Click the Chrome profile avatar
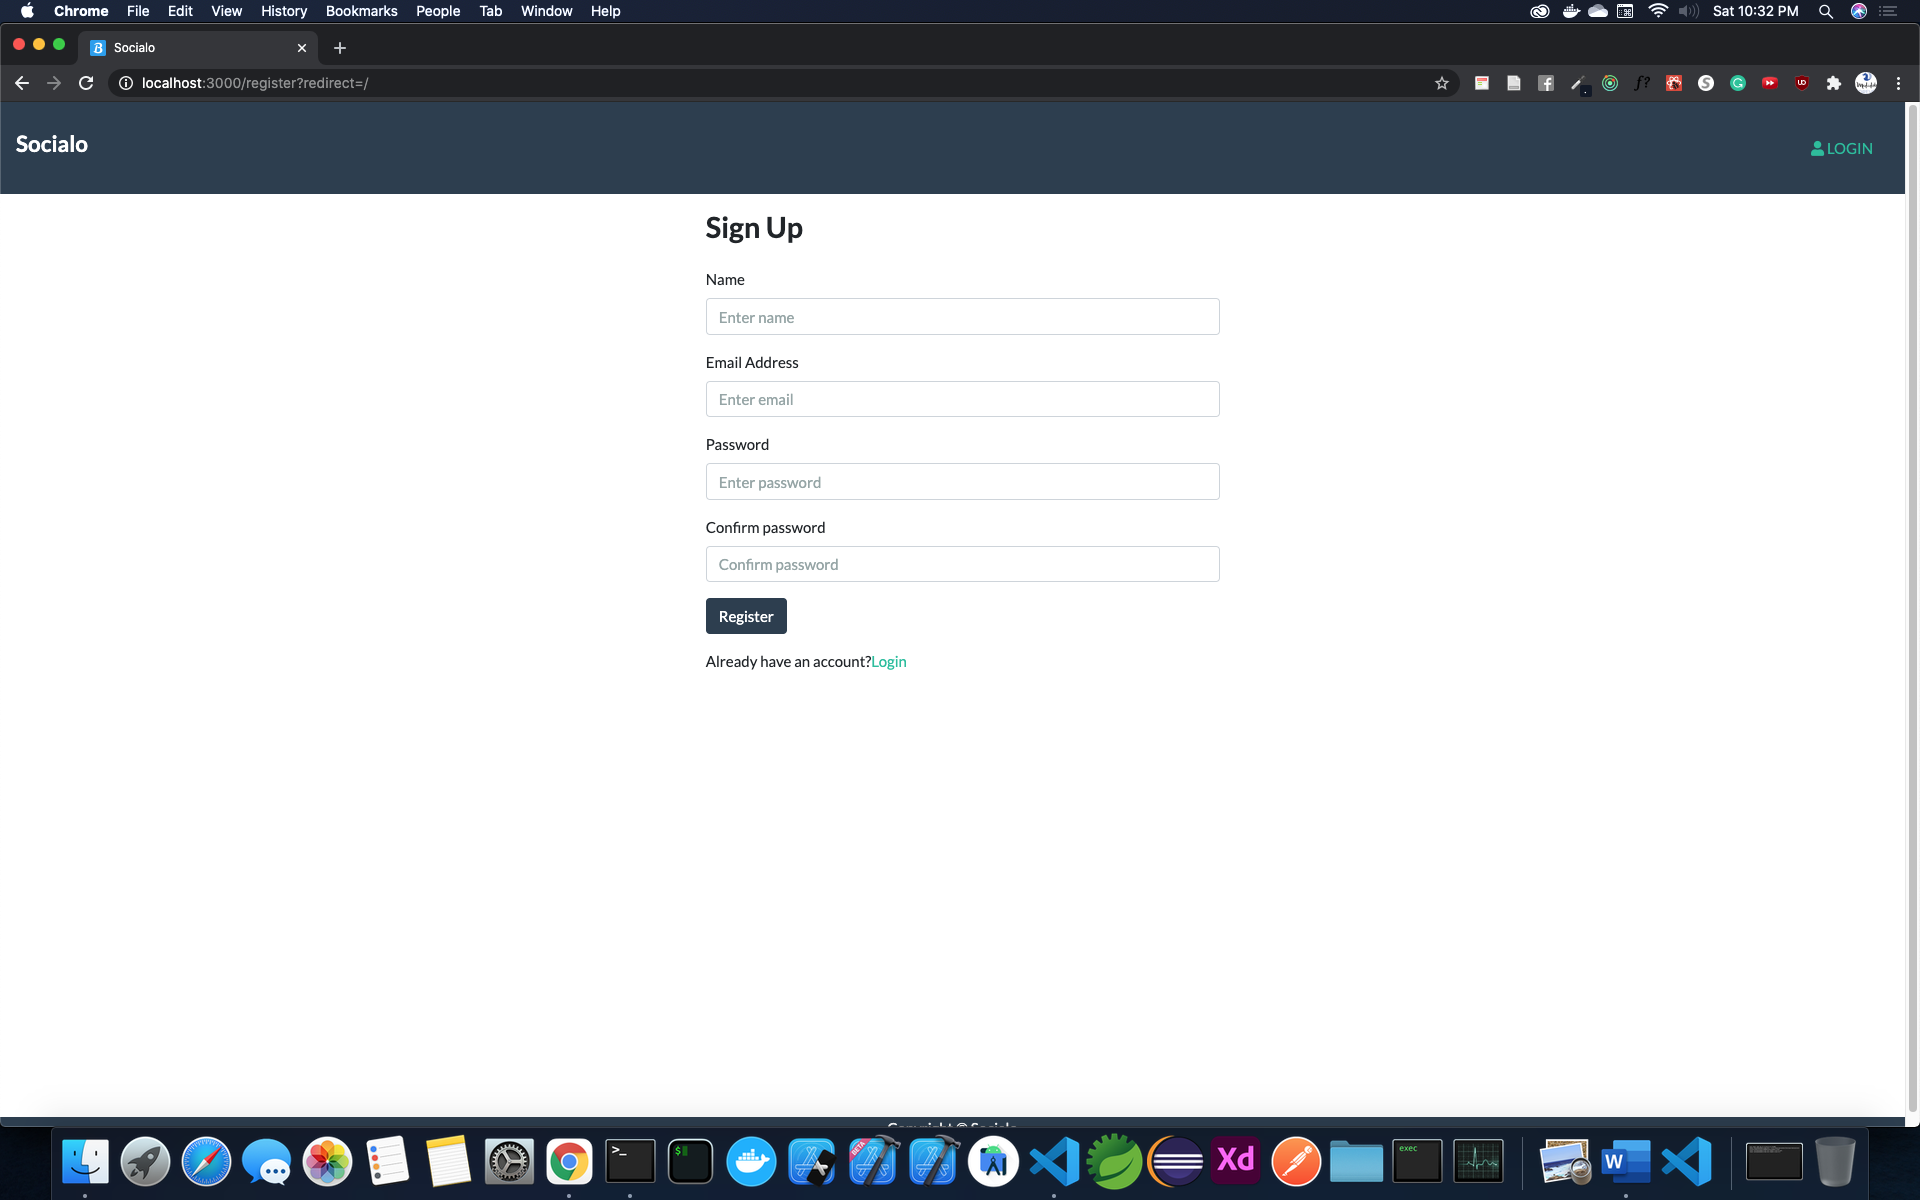Image resolution: width=1920 pixels, height=1200 pixels. point(1866,83)
